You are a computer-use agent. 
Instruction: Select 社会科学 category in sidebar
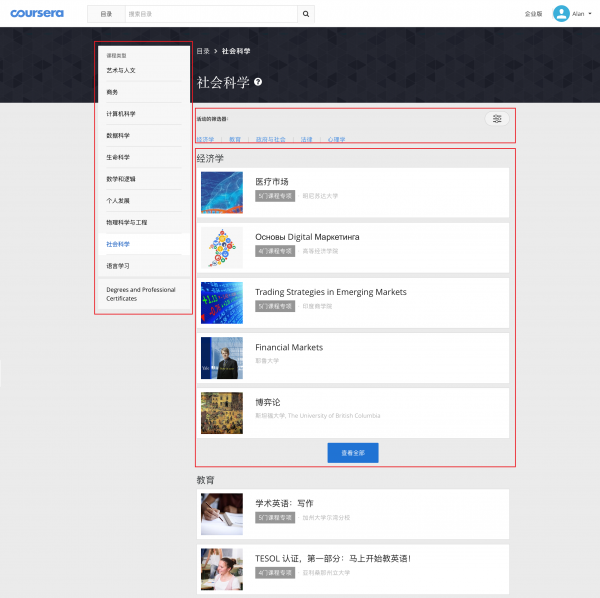click(x=118, y=244)
